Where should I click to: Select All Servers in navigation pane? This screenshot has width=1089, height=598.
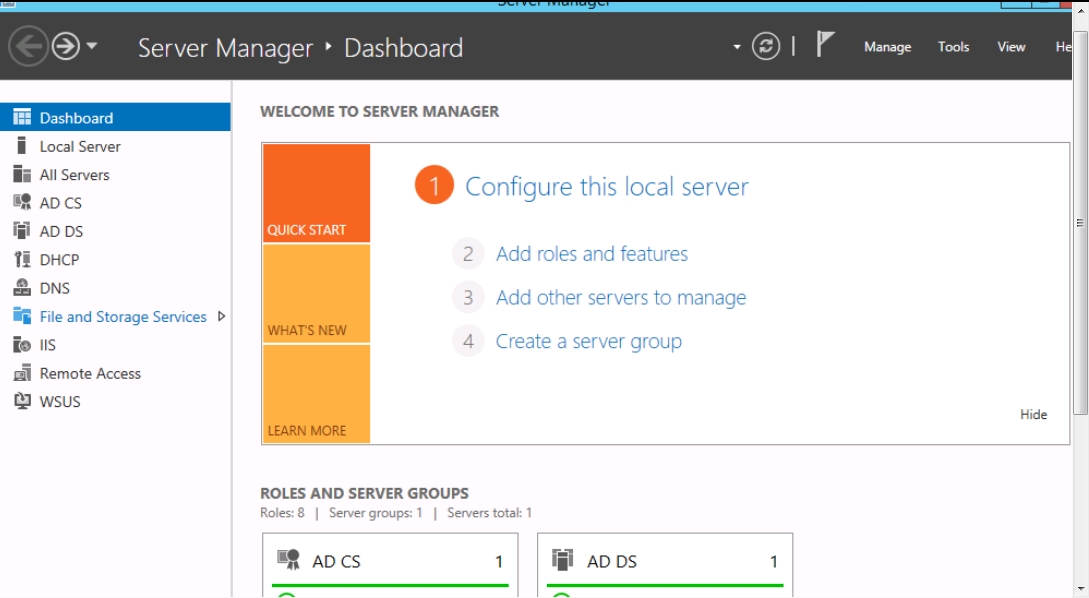click(x=74, y=175)
